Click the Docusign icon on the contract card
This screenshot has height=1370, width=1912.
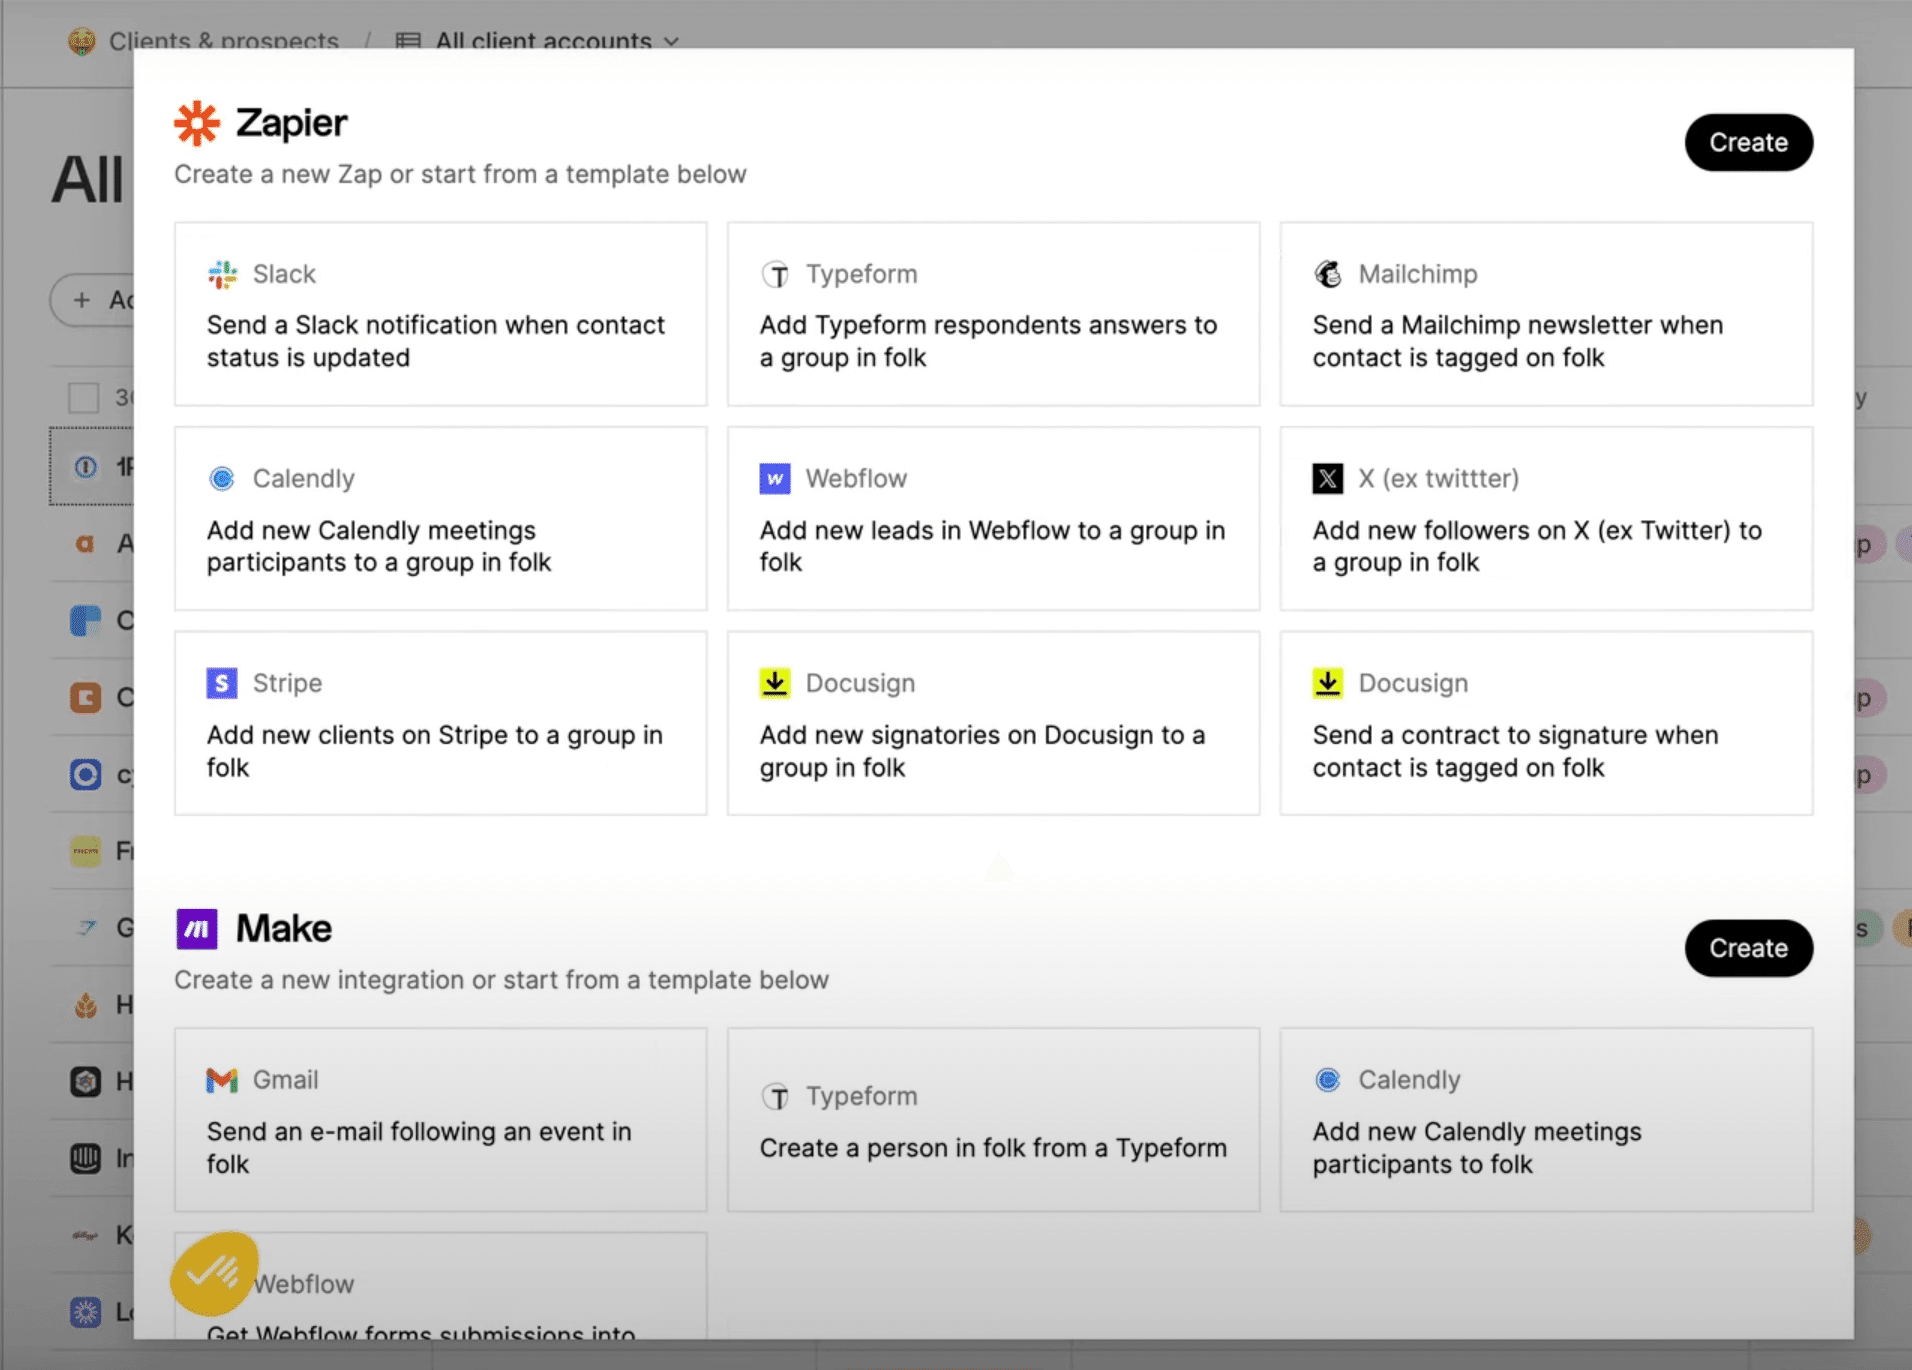pyautogui.click(x=1328, y=683)
